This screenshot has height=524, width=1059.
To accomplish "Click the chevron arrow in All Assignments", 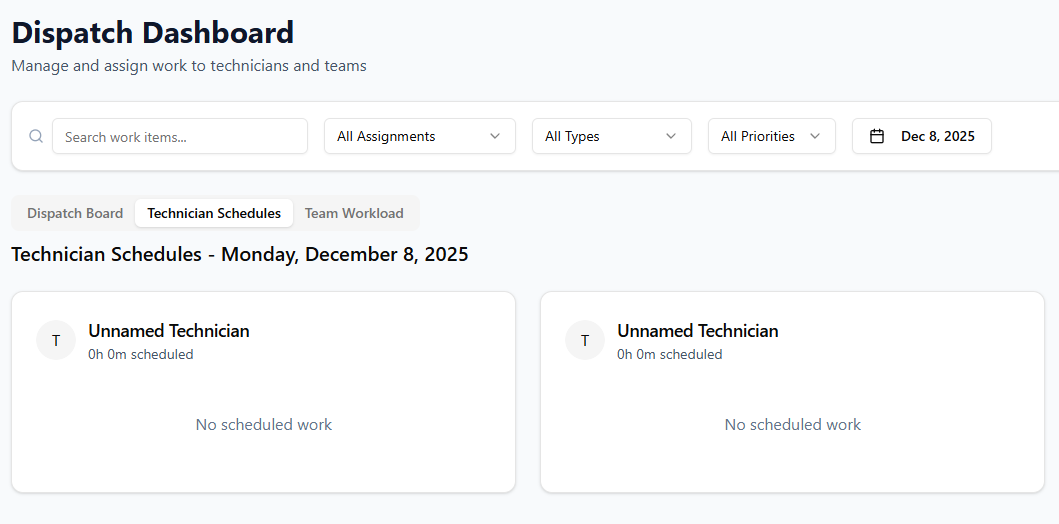I will coord(495,136).
